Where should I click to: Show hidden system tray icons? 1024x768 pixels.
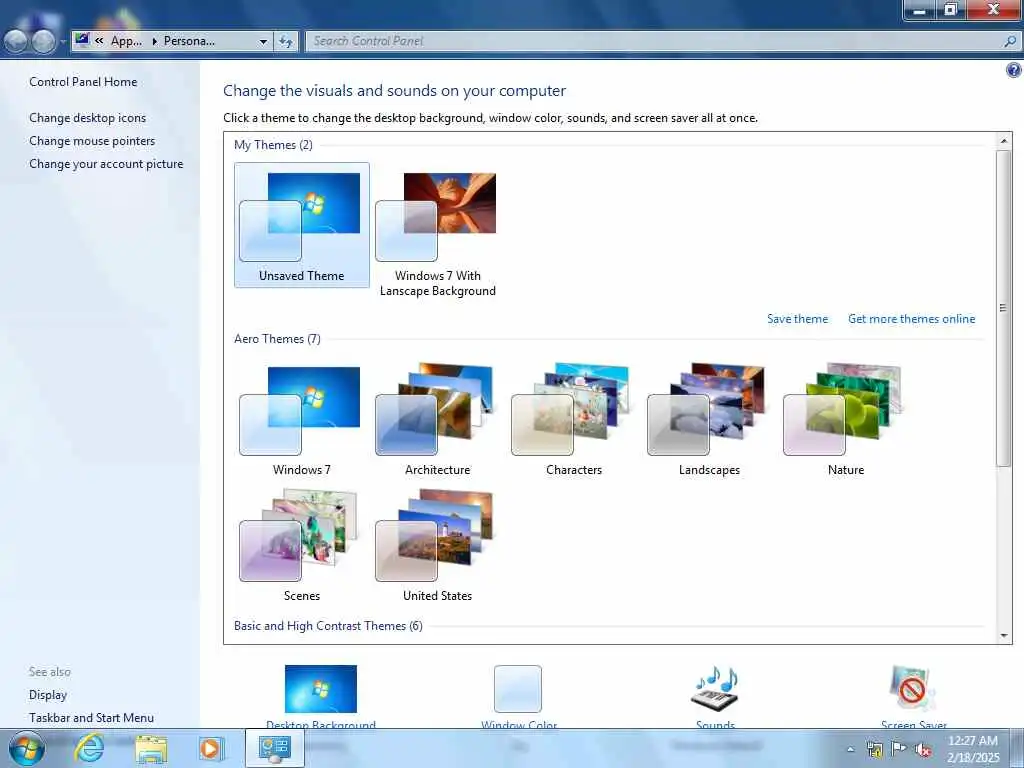[x=850, y=749]
